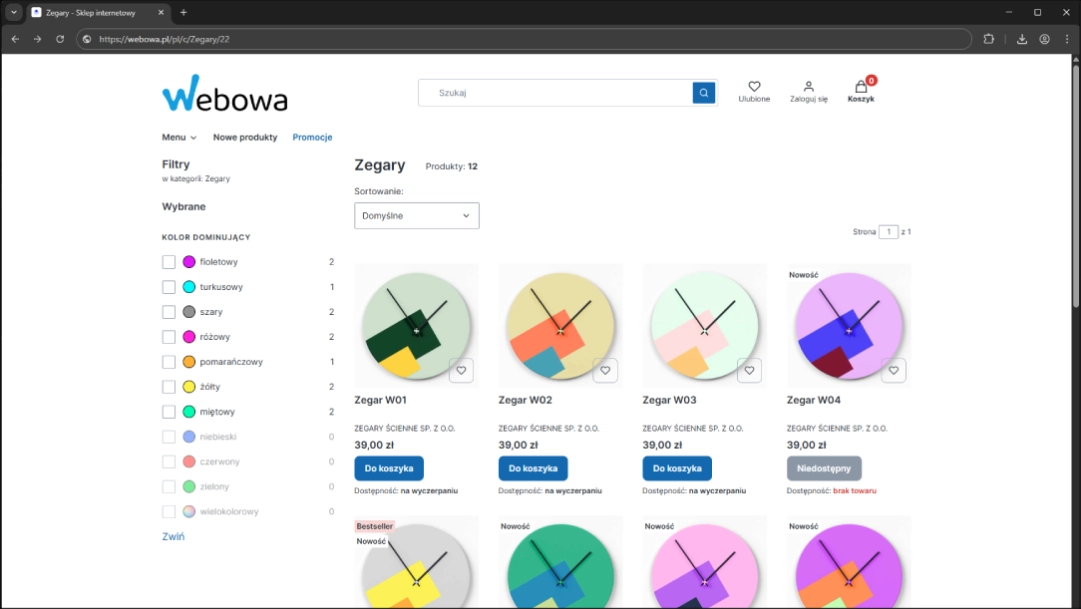Image resolution: width=1081 pixels, height=609 pixels.
Task: Reload the page with browser refresh icon
Action: pos(60,39)
